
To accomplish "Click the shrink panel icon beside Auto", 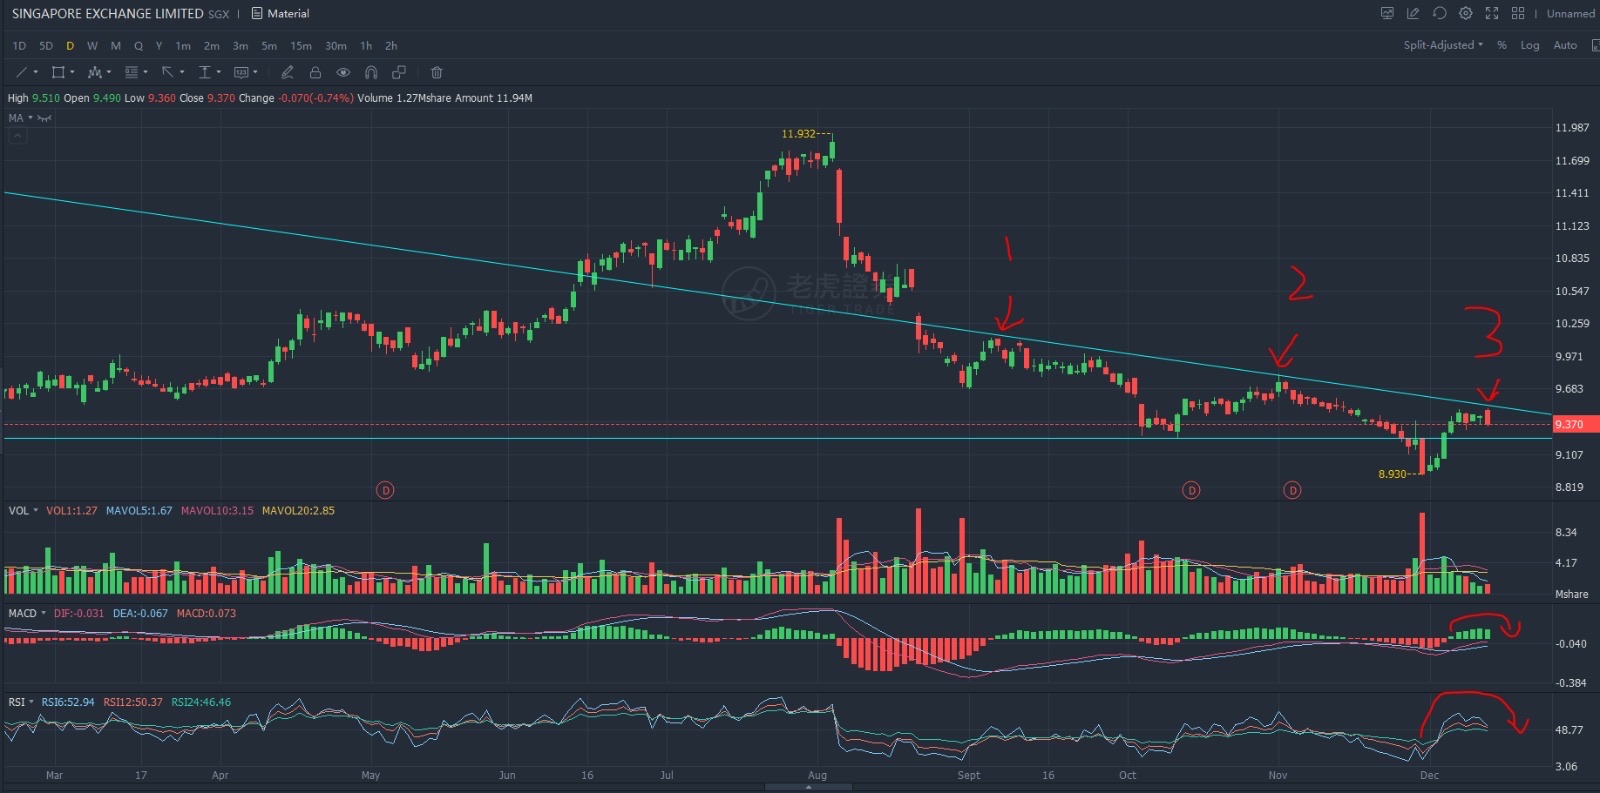I will [x=1594, y=45].
